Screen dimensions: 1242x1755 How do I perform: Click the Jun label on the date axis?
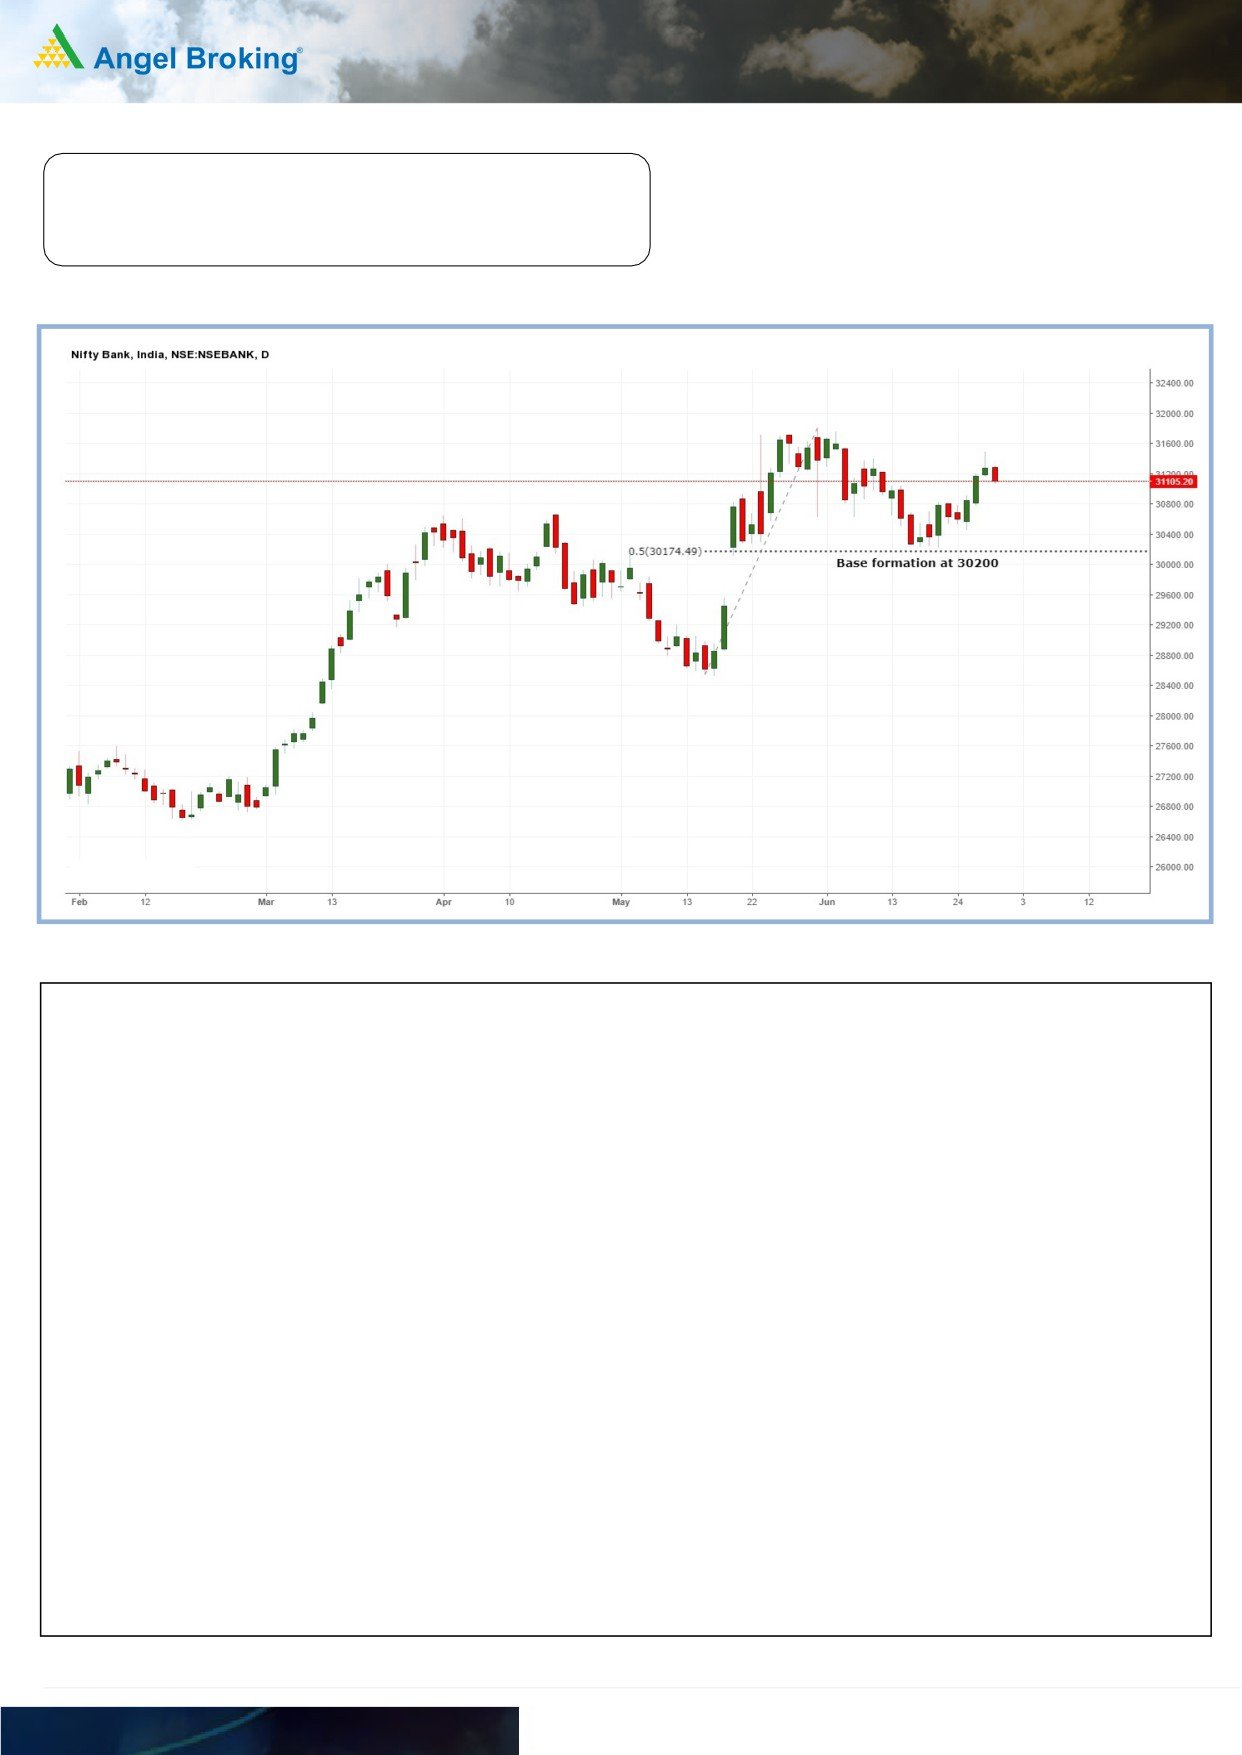(x=827, y=902)
